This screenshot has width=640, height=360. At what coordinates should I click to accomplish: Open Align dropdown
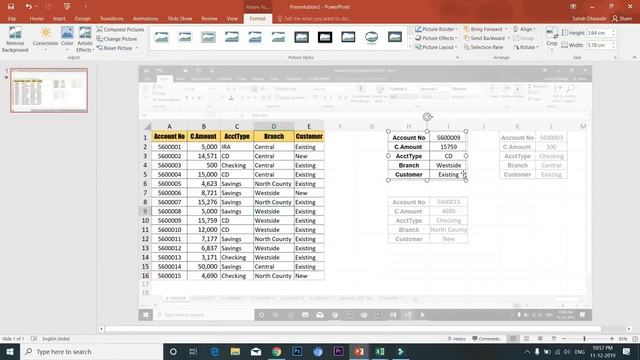point(524,29)
